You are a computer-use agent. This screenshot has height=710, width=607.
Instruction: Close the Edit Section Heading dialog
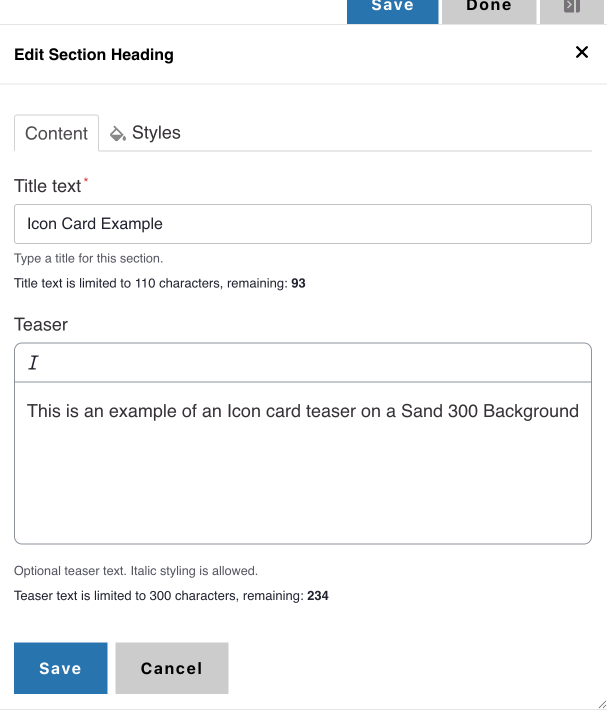[582, 53]
